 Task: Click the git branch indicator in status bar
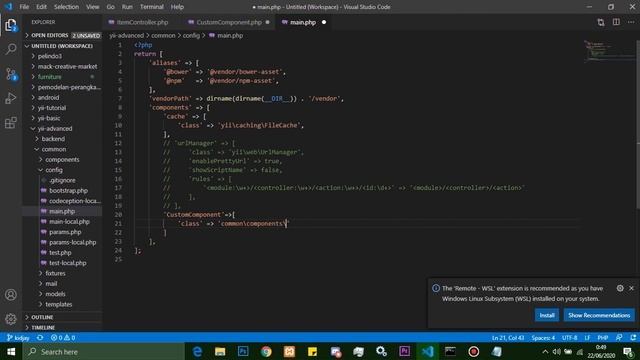click(x=18, y=338)
